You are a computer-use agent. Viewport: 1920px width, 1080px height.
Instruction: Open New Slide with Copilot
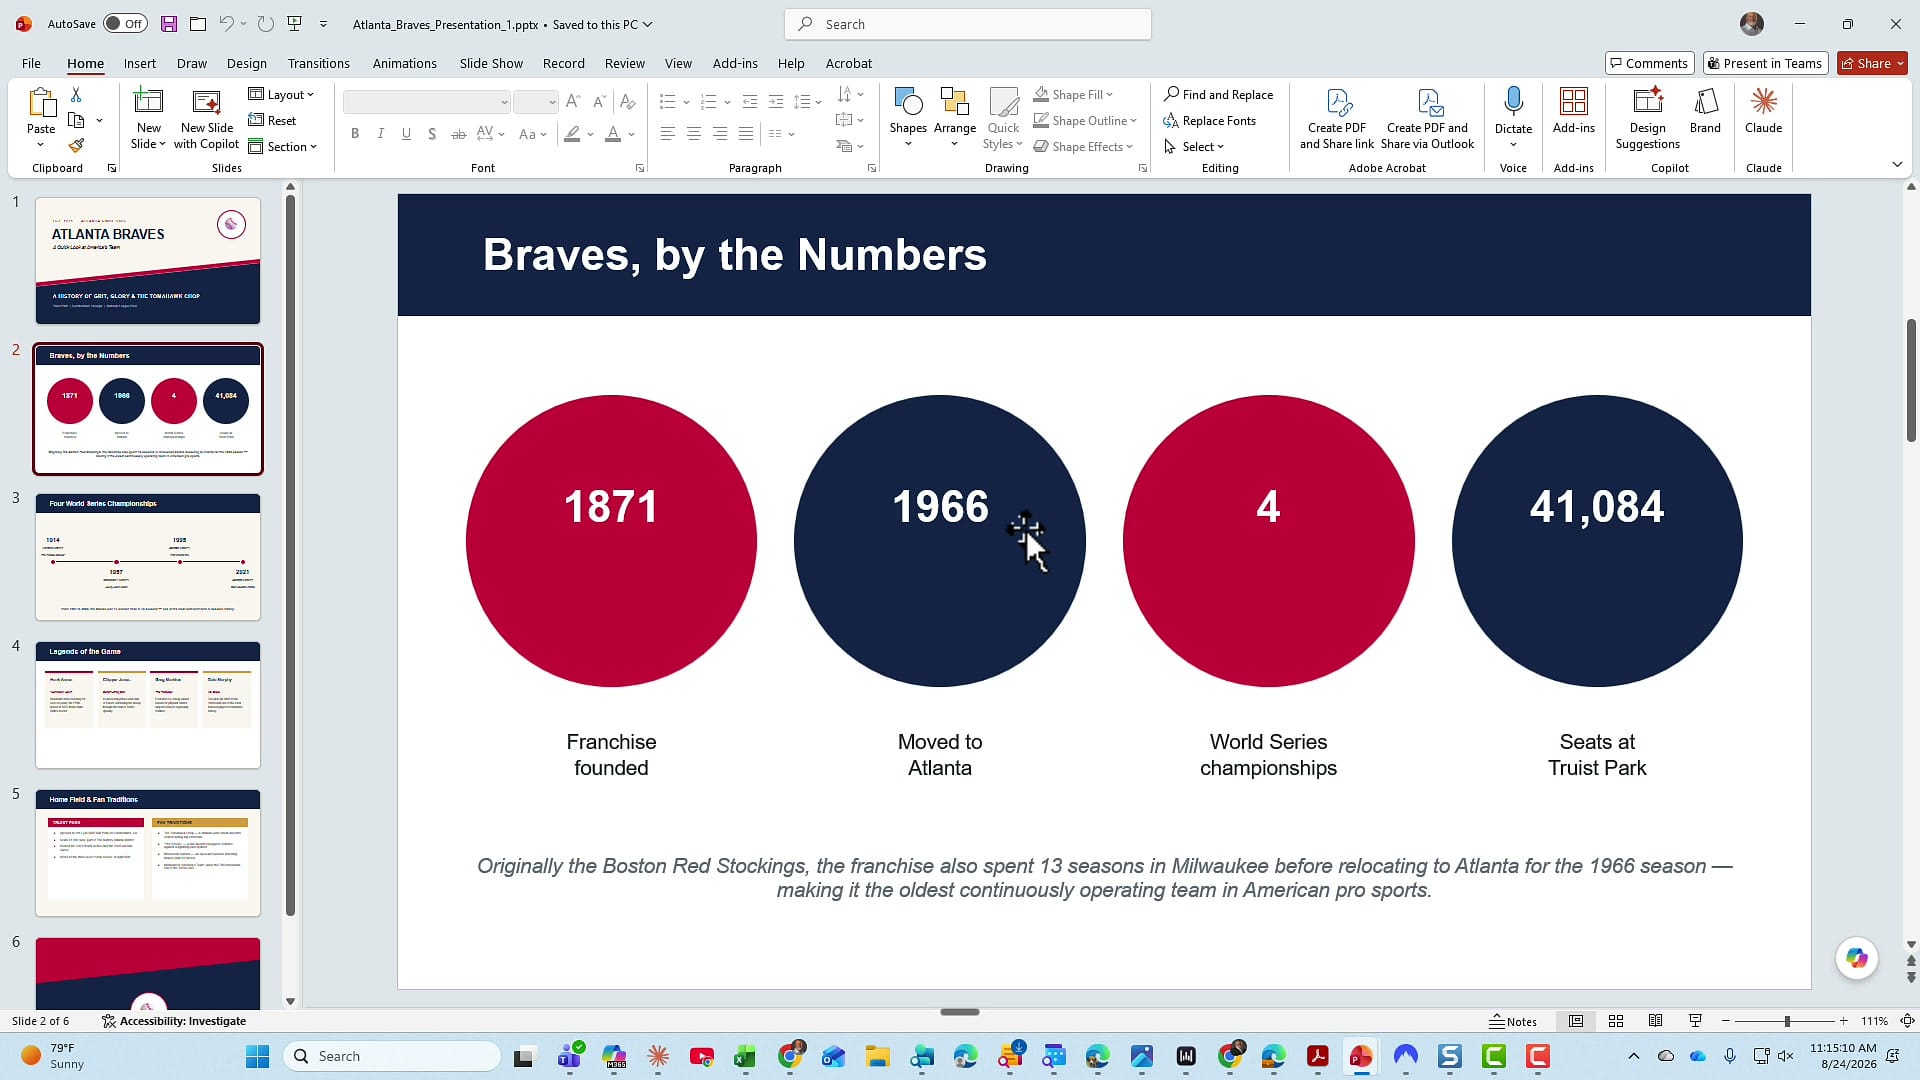click(x=206, y=118)
